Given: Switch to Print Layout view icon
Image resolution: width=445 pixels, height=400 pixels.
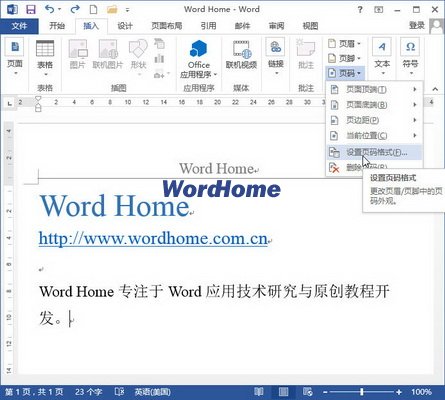Looking at the screenshot, I should [x=284, y=392].
